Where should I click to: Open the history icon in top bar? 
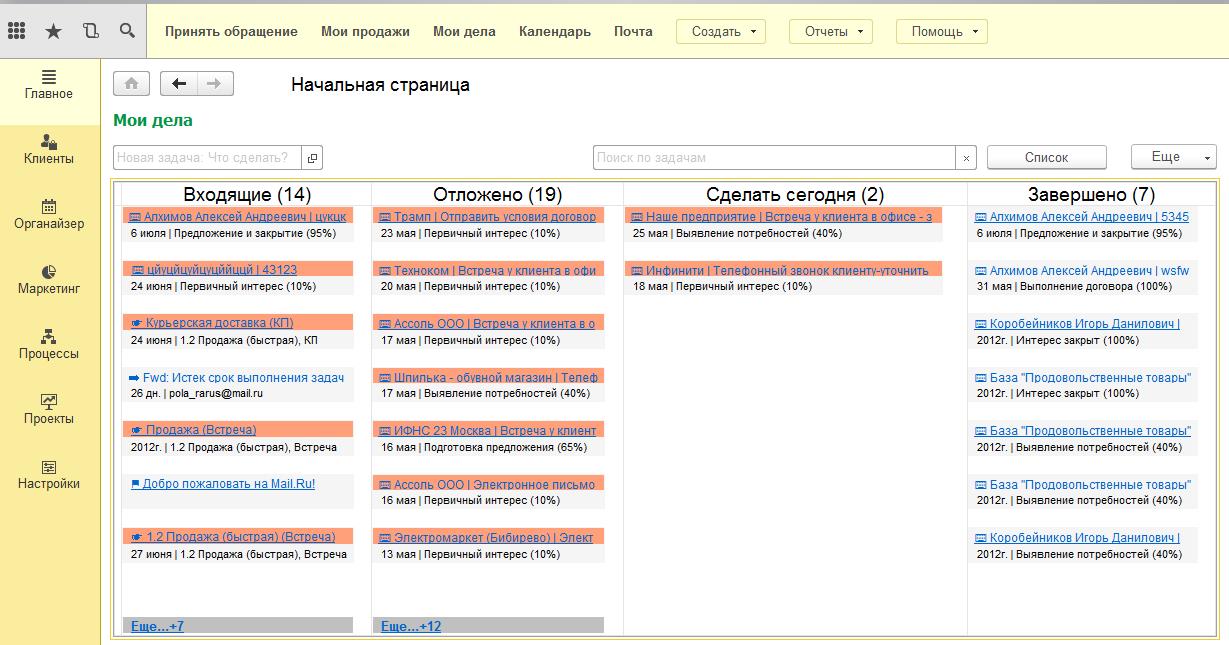(90, 31)
